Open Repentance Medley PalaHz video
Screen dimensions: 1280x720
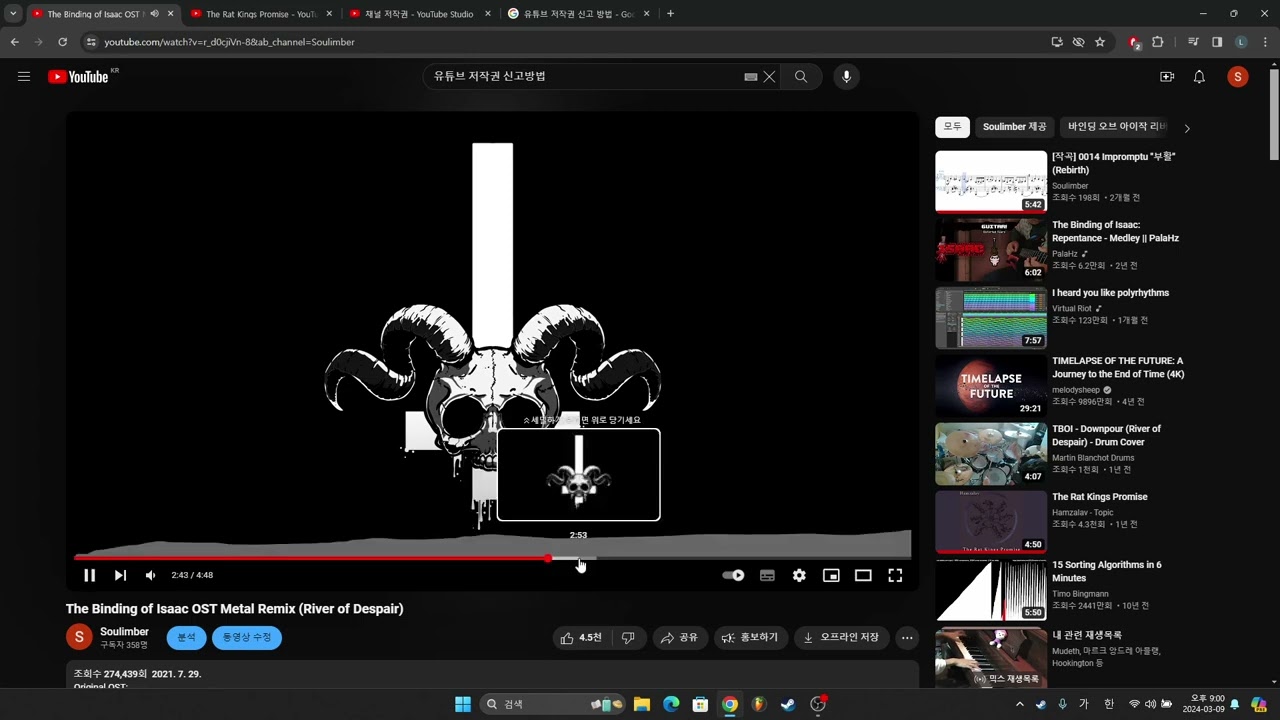[991, 249]
